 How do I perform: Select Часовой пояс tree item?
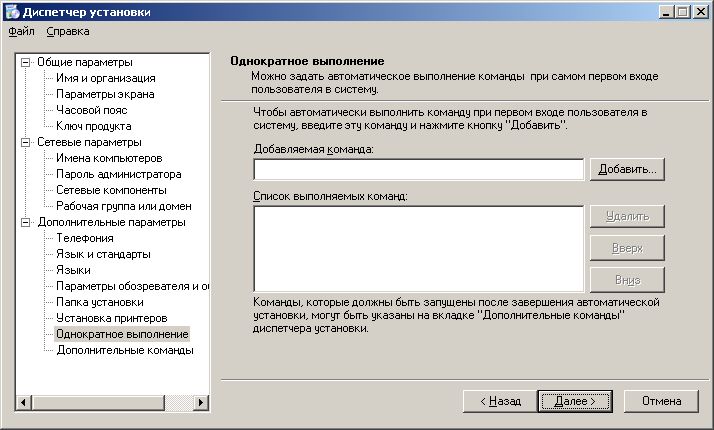tap(93, 110)
